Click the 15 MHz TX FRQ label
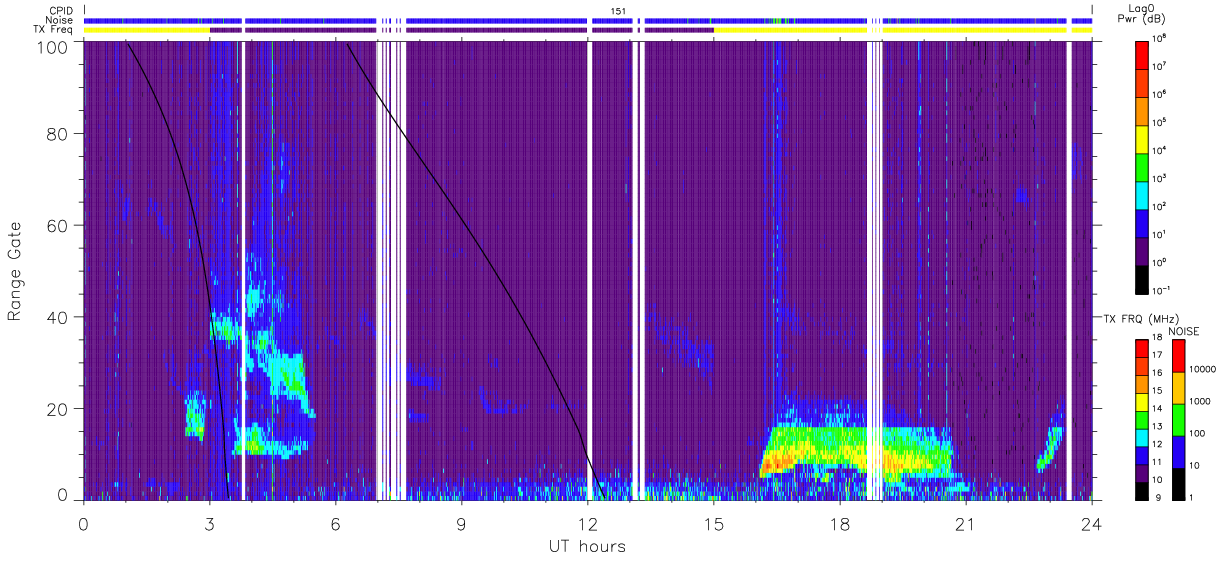Screen dimensions: 1228x567 [1156, 390]
